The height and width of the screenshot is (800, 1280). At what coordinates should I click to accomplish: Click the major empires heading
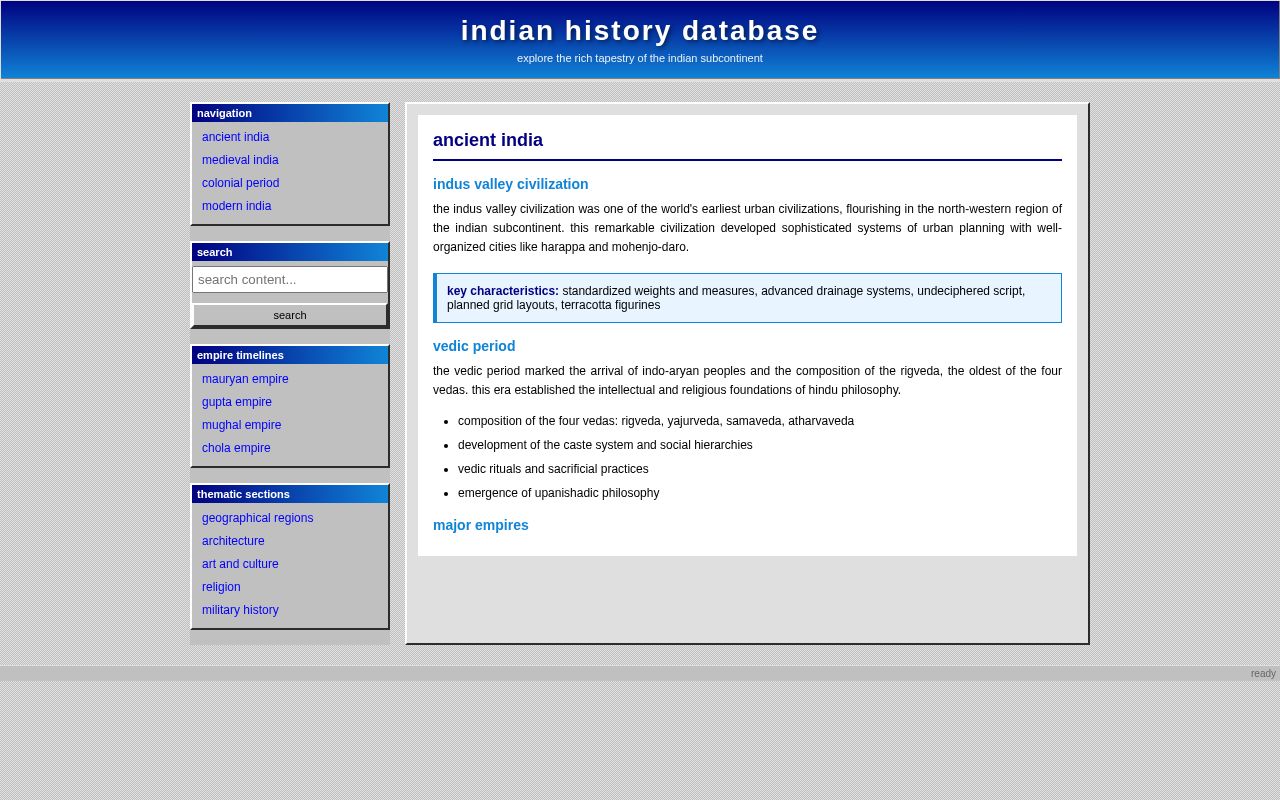tap(481, 525)
